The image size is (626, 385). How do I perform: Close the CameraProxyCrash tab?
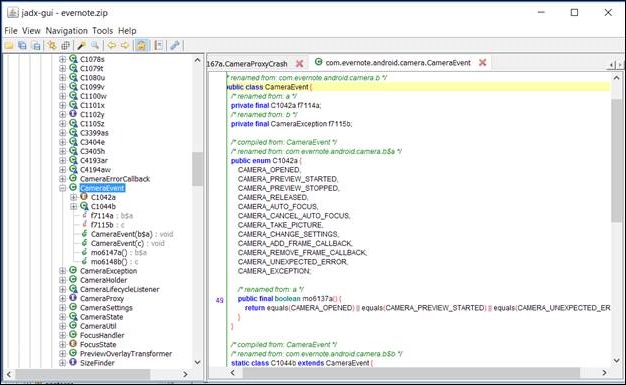[x=299, y=64]
